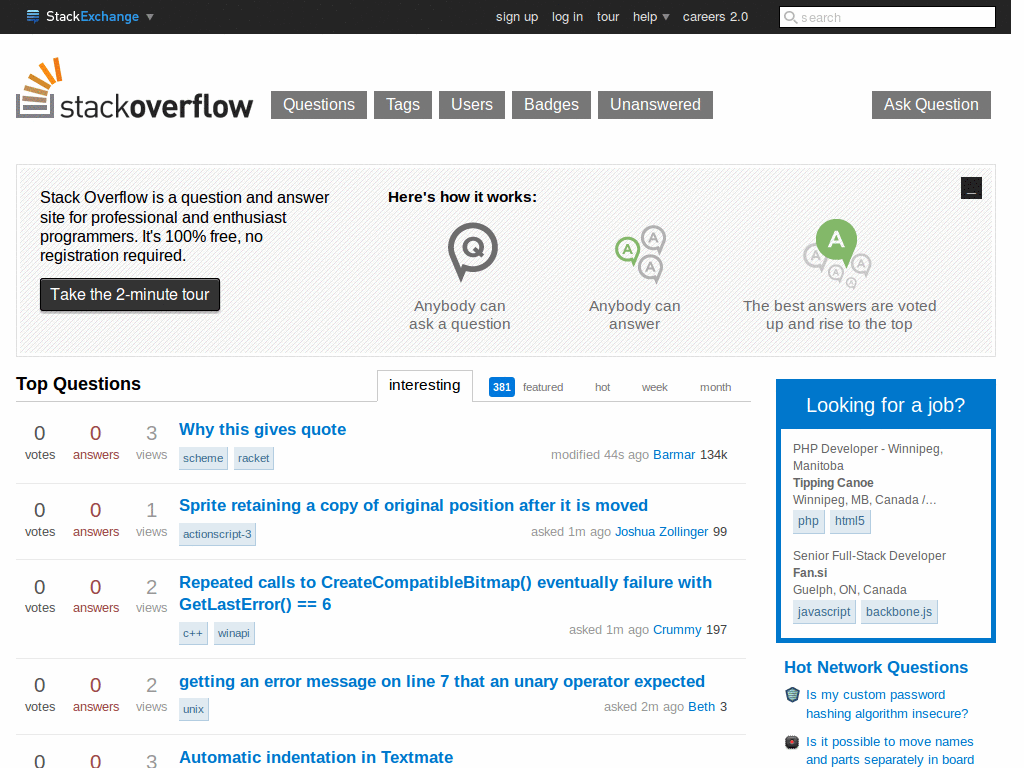
Task: Click the site icon beside 'move names' question
Action: (x=791, y=742)
